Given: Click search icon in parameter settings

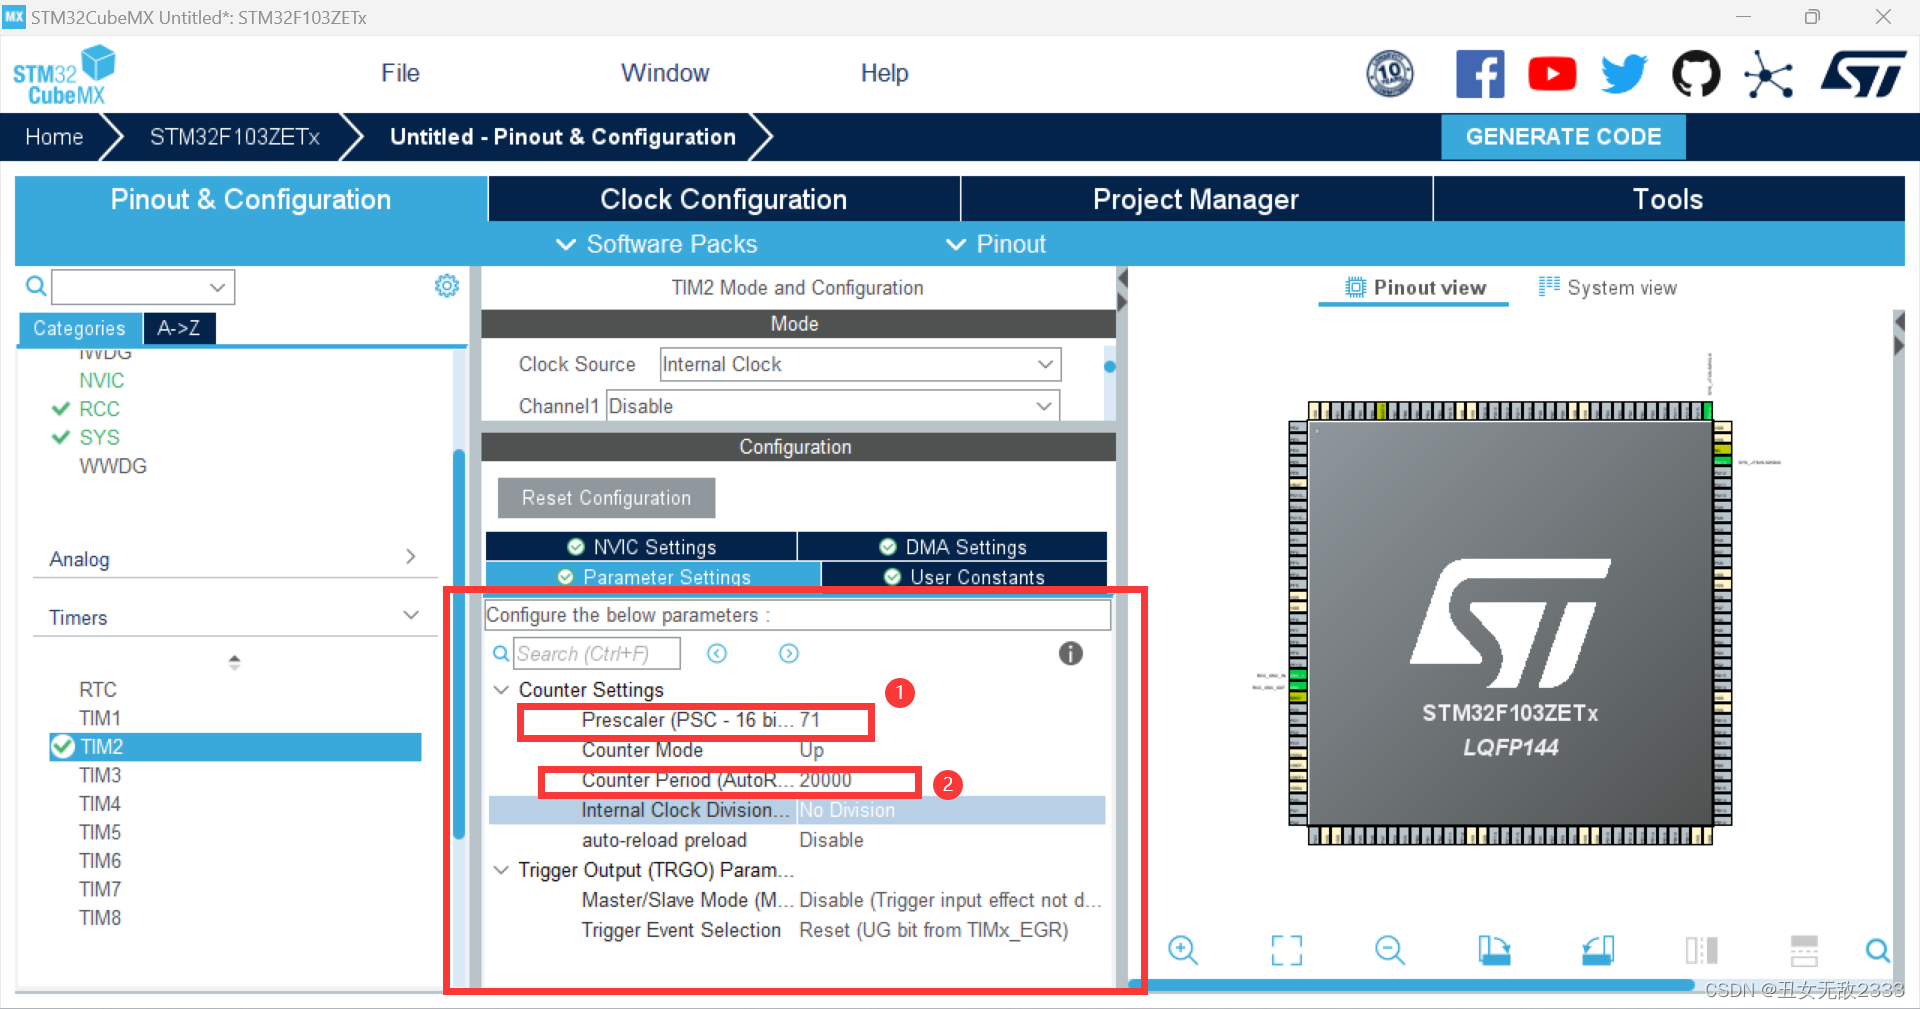Looking at the screenshot, I should [x=501, y=654].
